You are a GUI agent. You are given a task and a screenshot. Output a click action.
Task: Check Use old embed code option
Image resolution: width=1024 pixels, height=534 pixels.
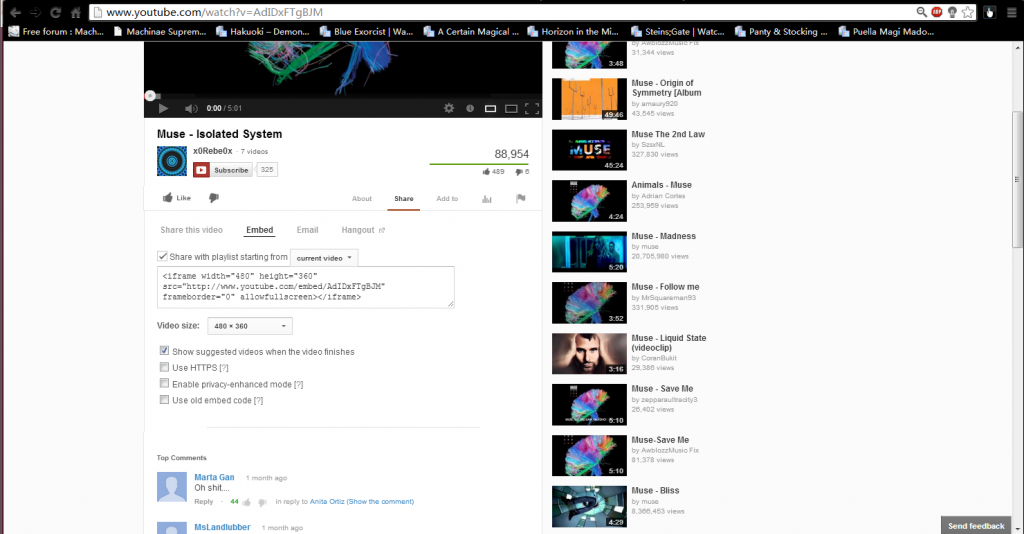pyautogui.click(x=164, y=400)
